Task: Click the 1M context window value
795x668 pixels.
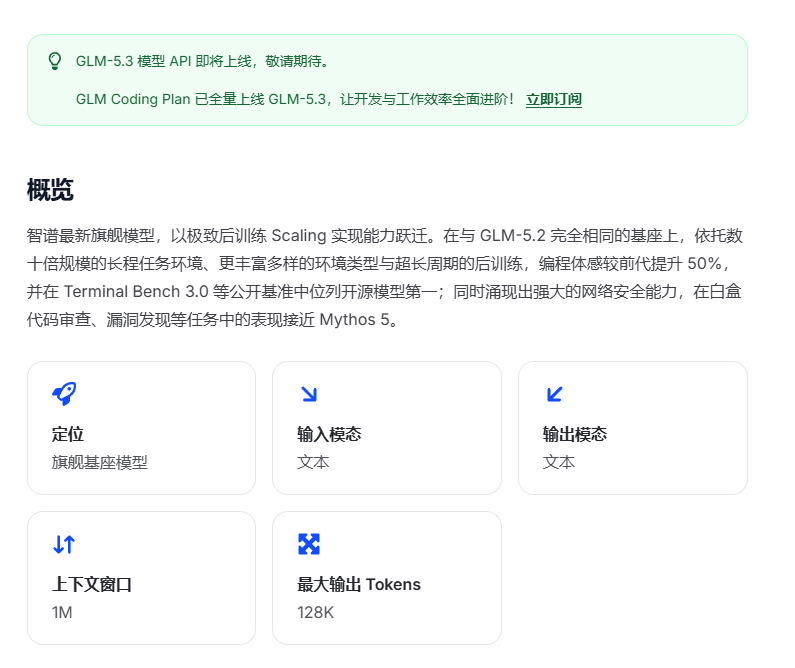Action: (62, 612)
